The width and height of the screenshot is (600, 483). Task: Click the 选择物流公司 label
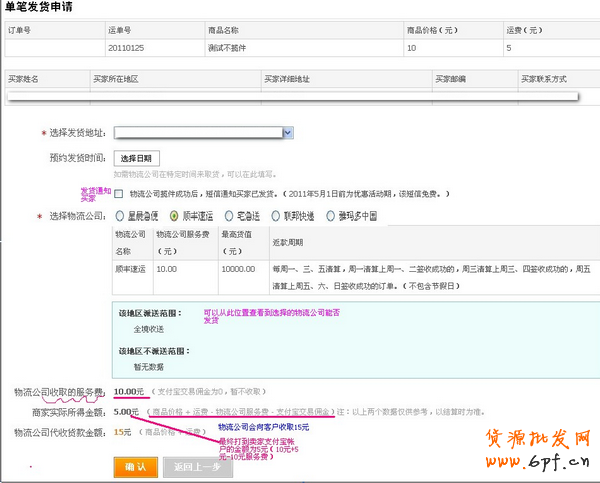pyautogui.click(x=78, y=216)
